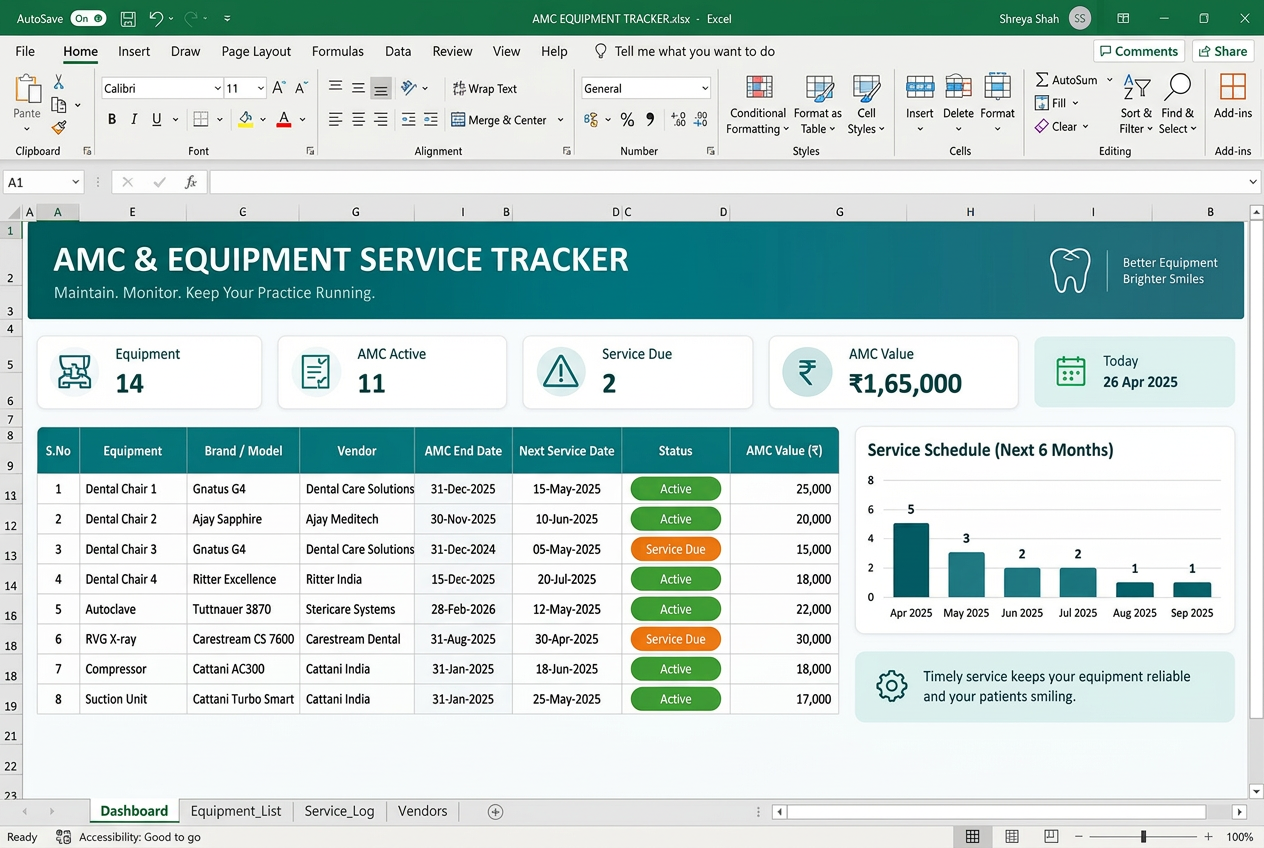Image resolution: width=1264 pixels, height=848 pixels.
Task: Click Accessibility: Good to go status
Action: click(130, 837)
